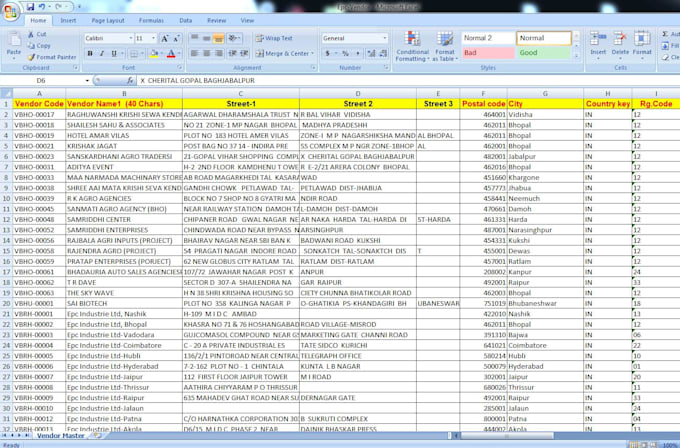680x448 pixels.
Task: Click the Conditional Formatting icon
Action: tap(412, 43)
